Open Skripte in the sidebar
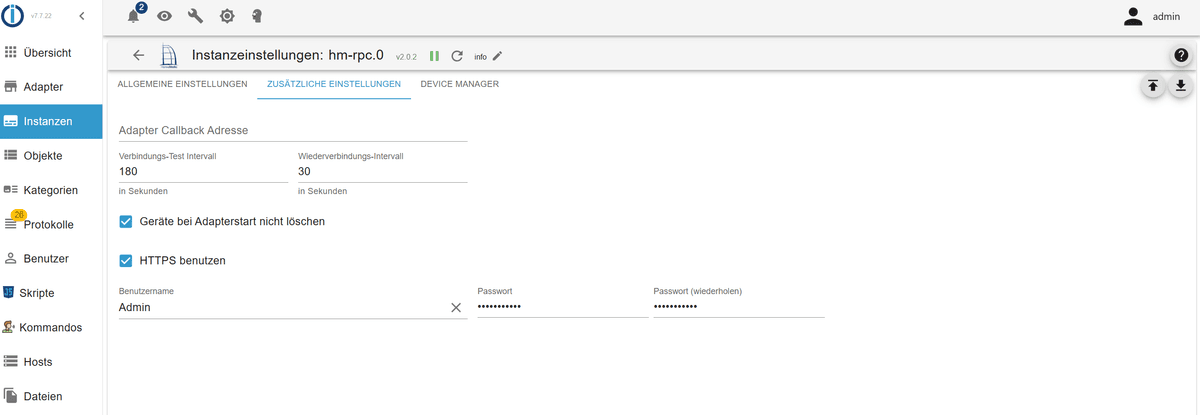 click(x=51, y=293)
